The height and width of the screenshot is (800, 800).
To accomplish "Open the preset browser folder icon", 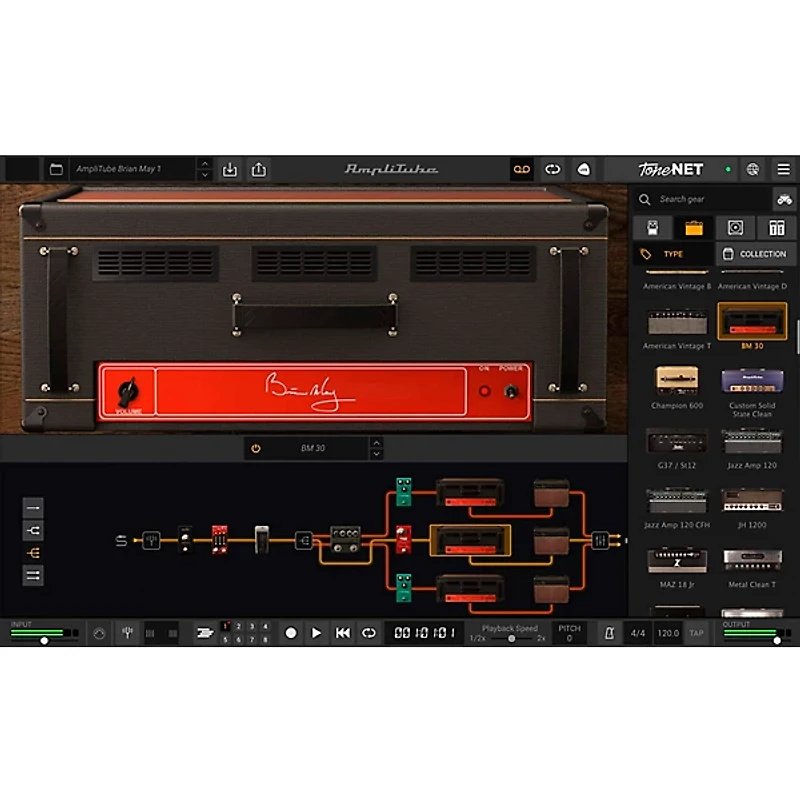I will [56, 169].
